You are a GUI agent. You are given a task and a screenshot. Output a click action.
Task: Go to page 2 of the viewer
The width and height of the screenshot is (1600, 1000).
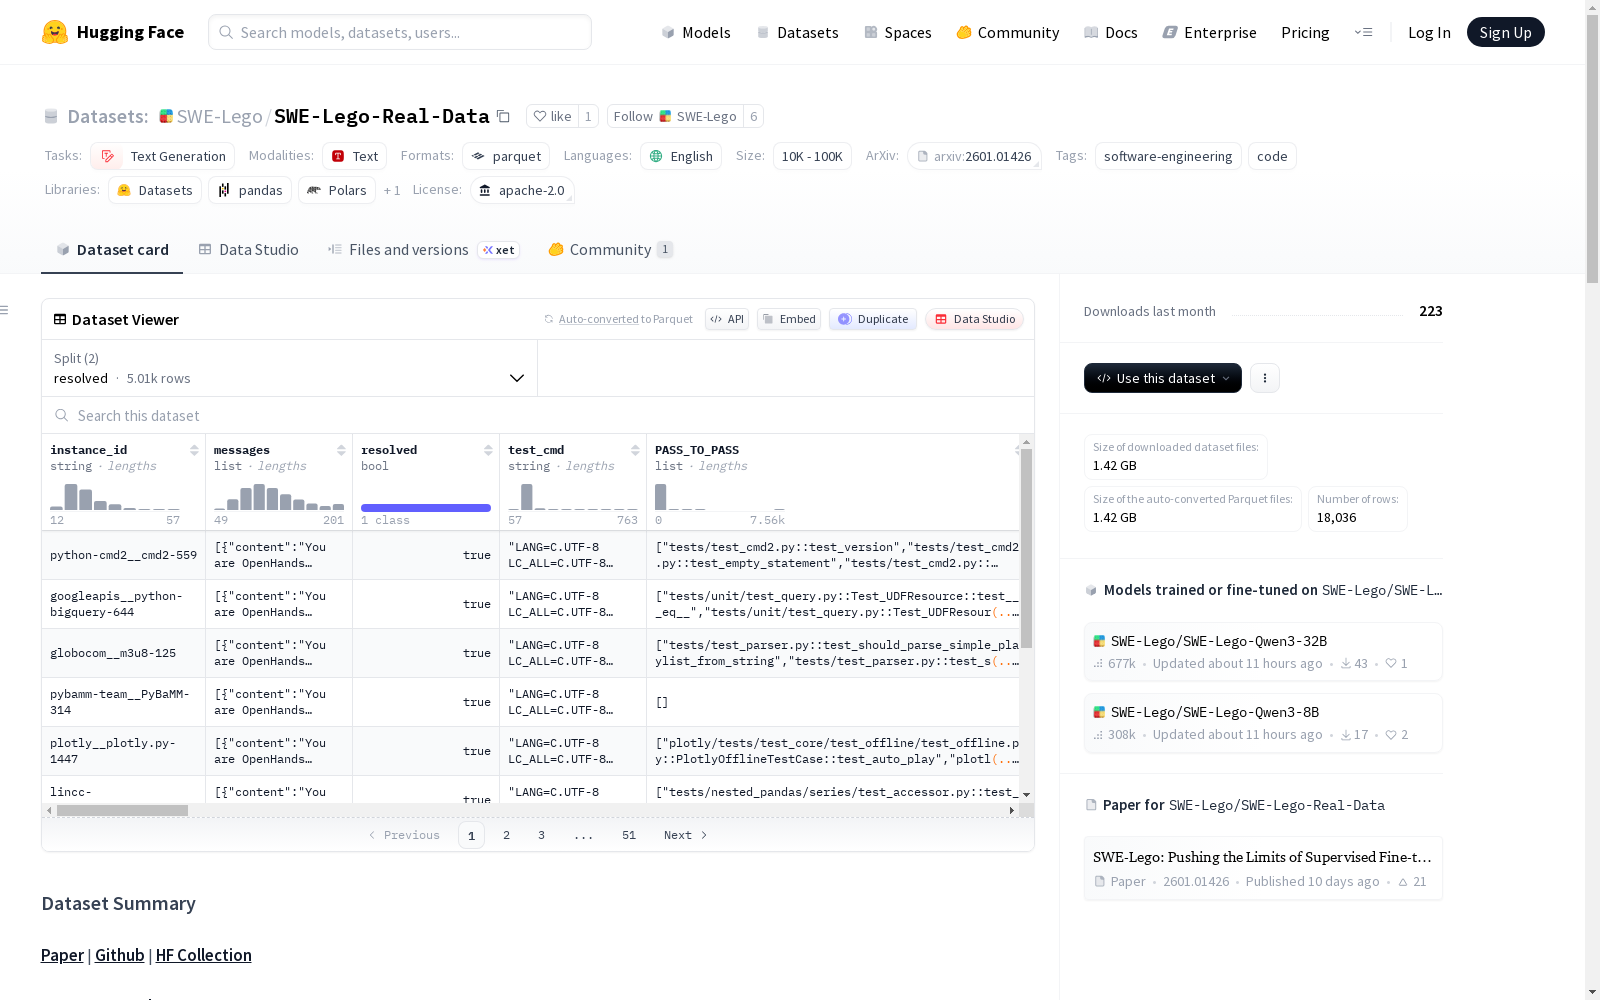click(x=506, y=835)
